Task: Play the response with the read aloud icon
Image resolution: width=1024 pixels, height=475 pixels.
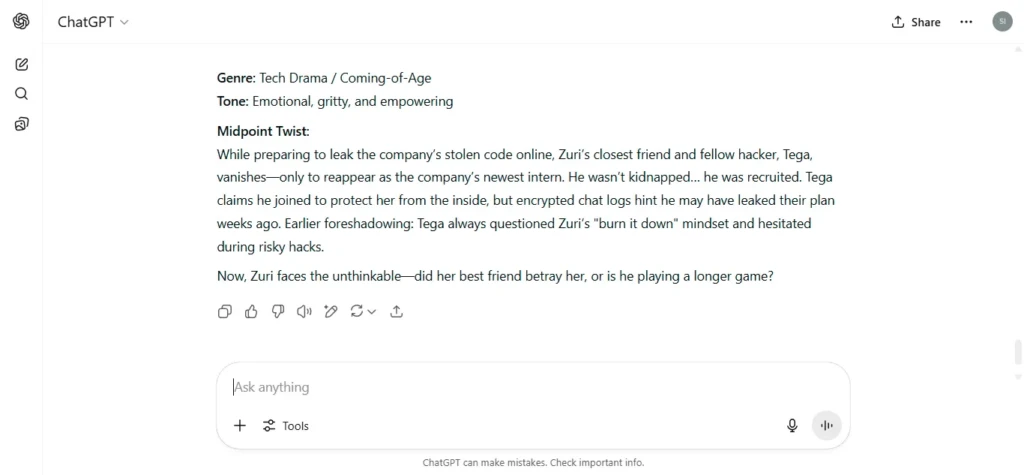Action: coord(304,312)
